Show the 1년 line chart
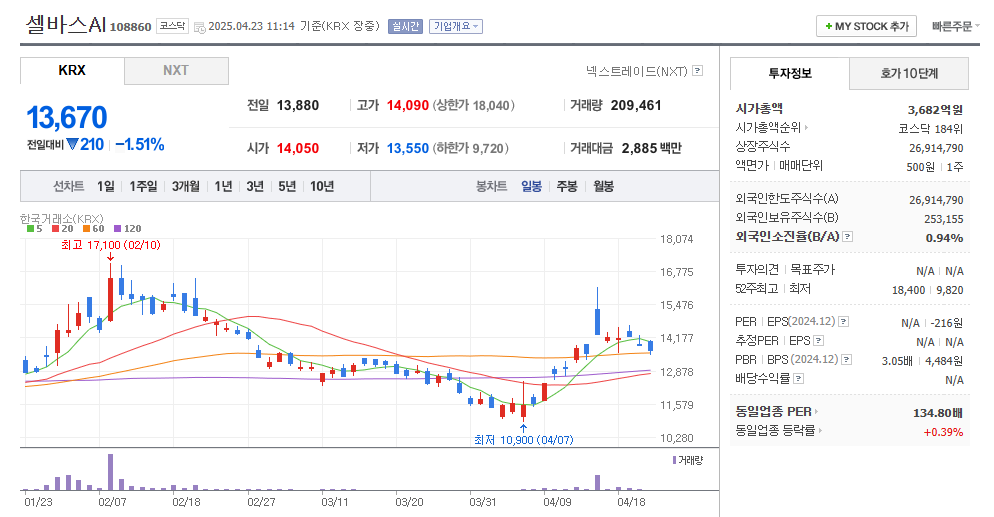Viewport: 994px width, 517px height. pyautogui.click(x=223, y=186)
